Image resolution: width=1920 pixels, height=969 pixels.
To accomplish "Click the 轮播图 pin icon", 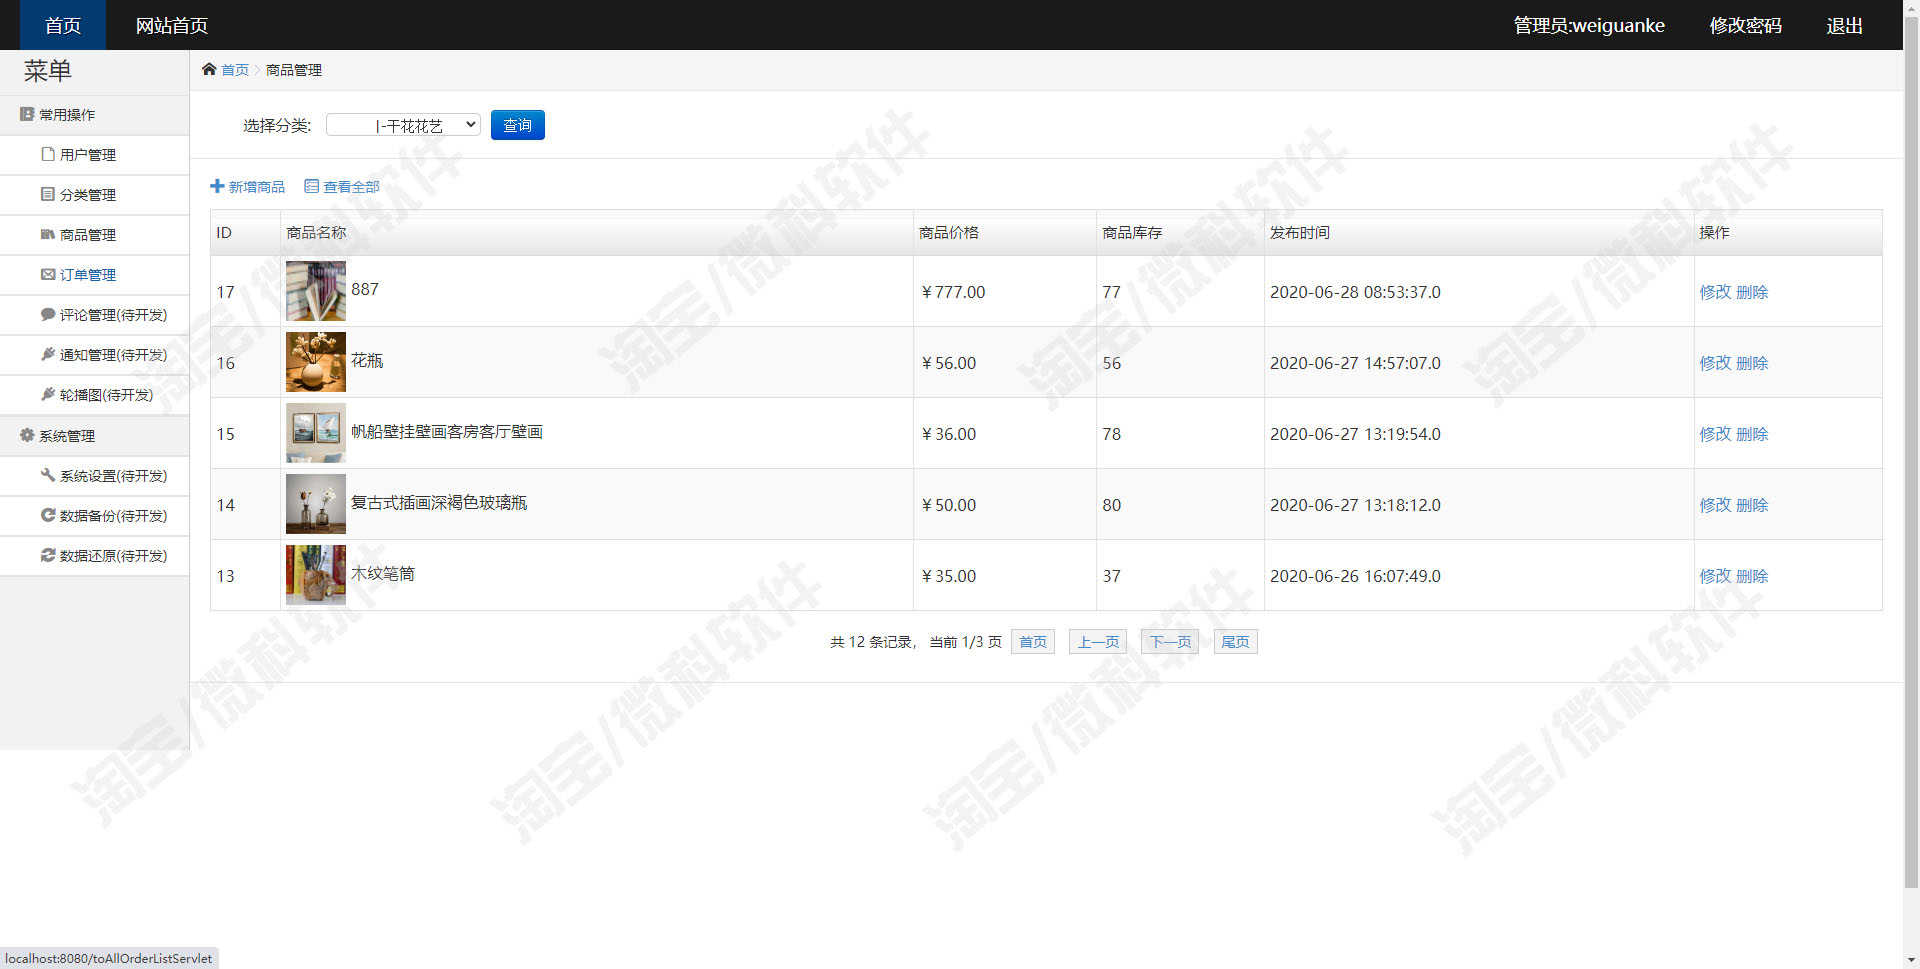I will point(47,394).
